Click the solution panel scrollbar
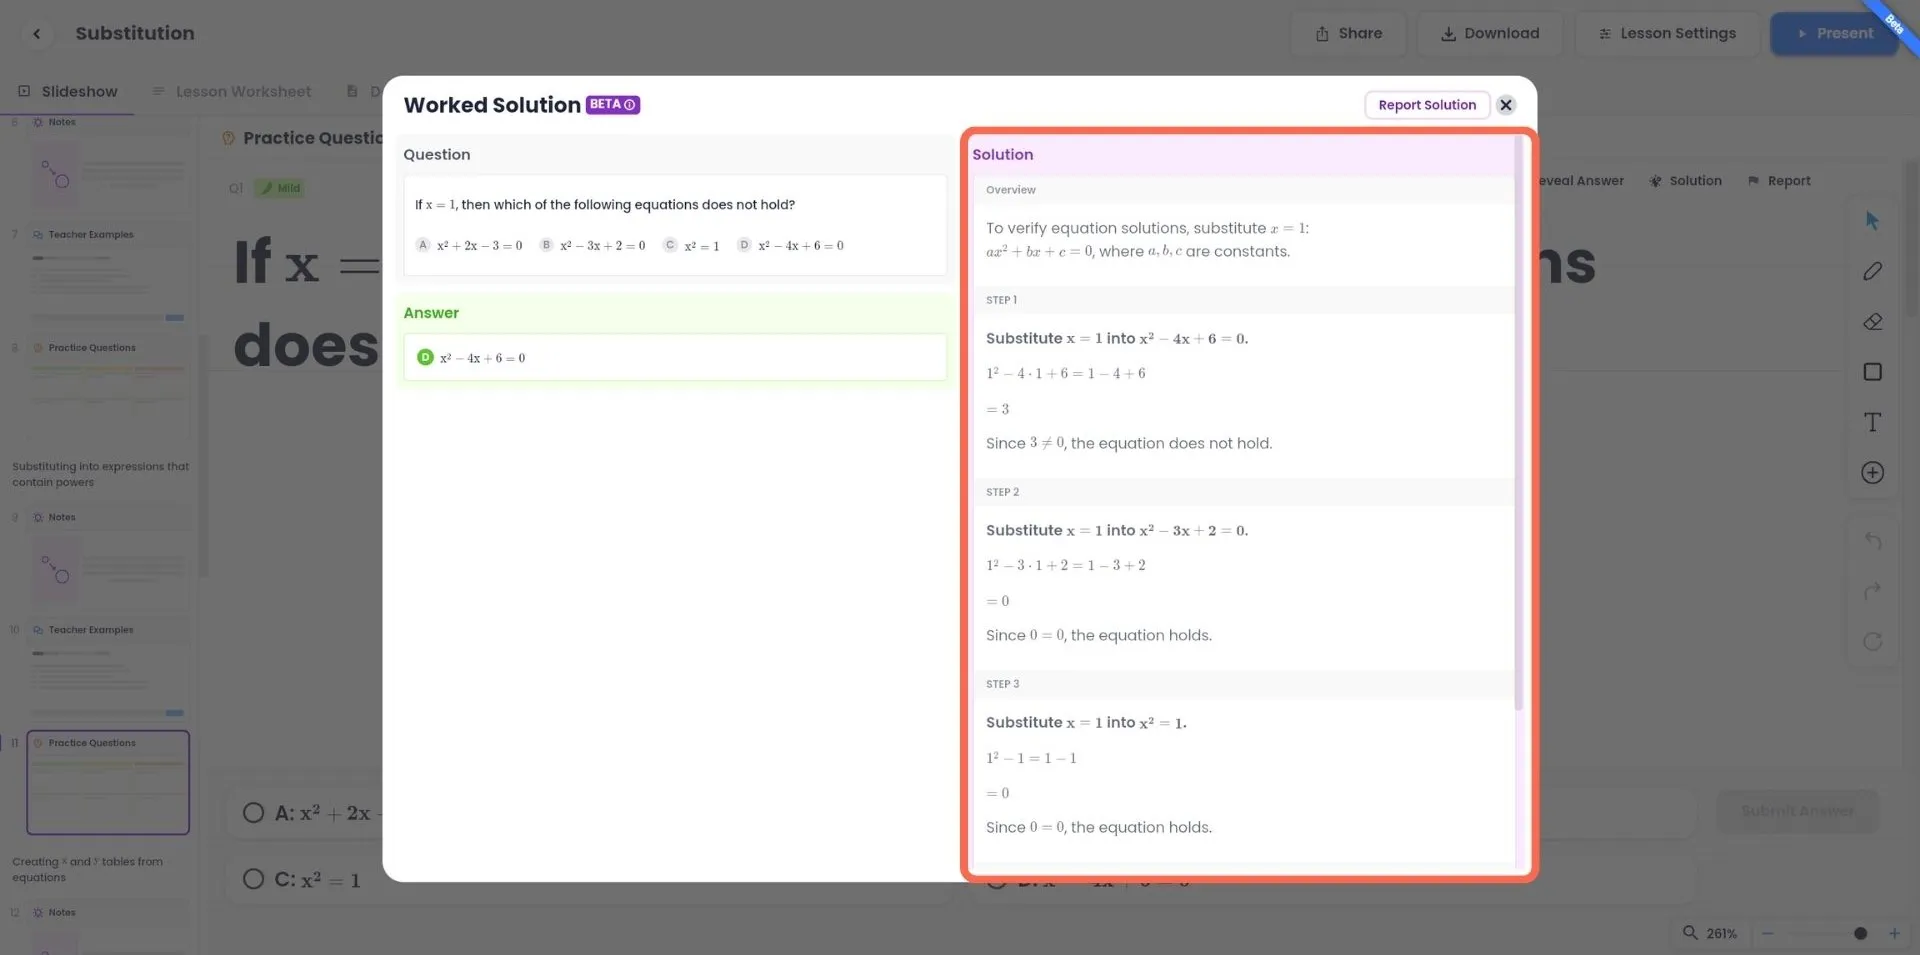This screenshot has width=1920, height=955. click(1518, 422)
